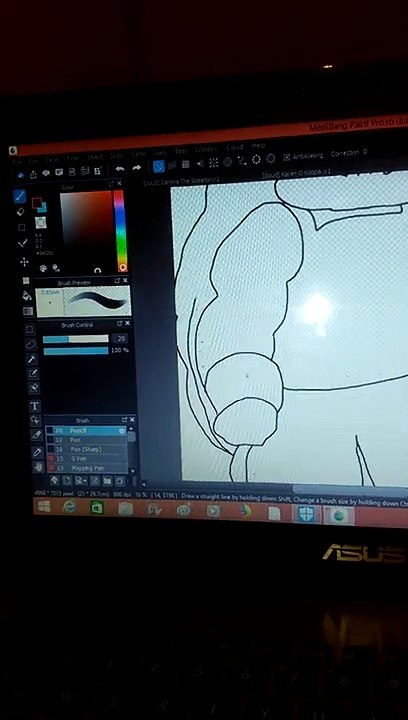The width and height of the screenshot is (408, 720).
Task: Select the Bucket fill tool
Action: coord(27,296)
